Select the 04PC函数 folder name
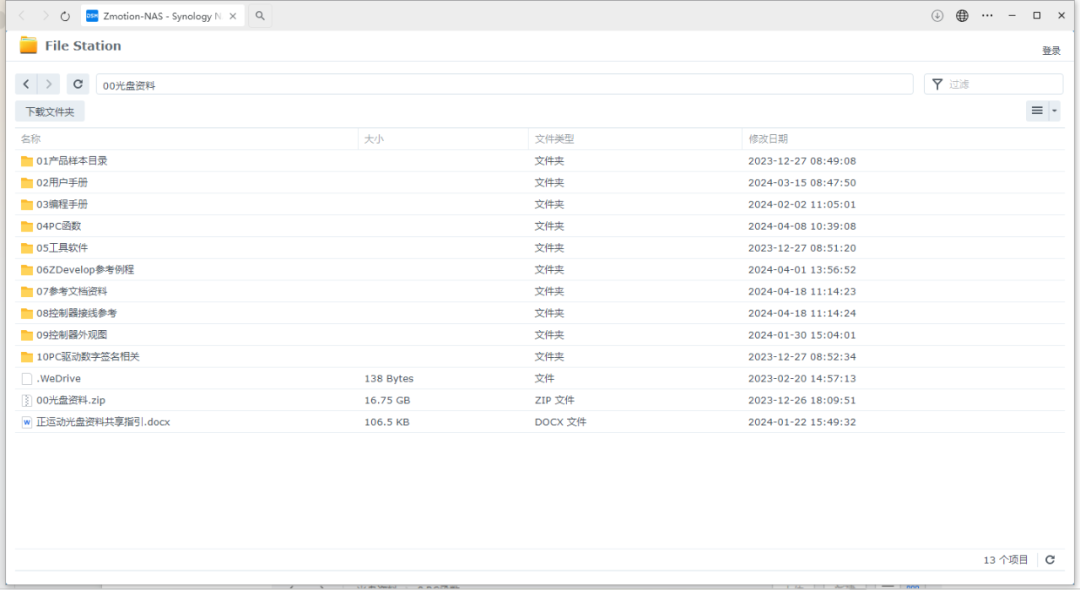The image size is (1080, 590). coord(59,226)
